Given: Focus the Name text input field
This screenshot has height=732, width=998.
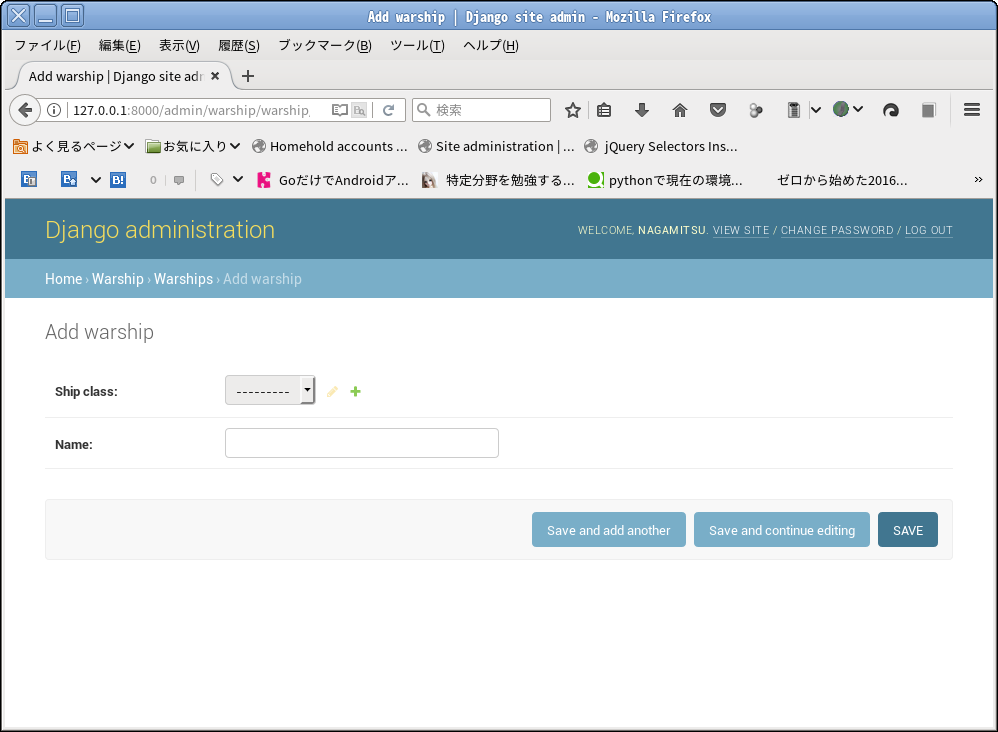Looking at the screenshot, I should 362,443.
